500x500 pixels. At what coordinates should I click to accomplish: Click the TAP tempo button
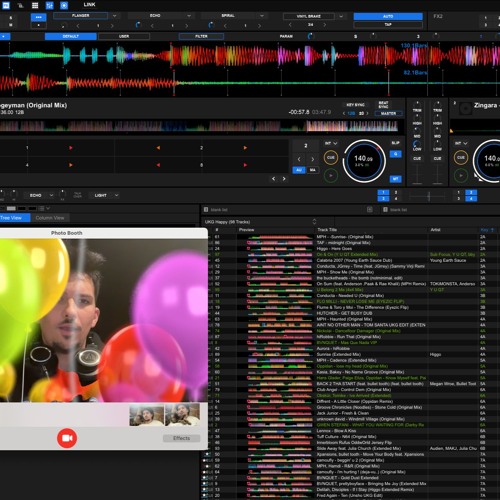point(388,25)
